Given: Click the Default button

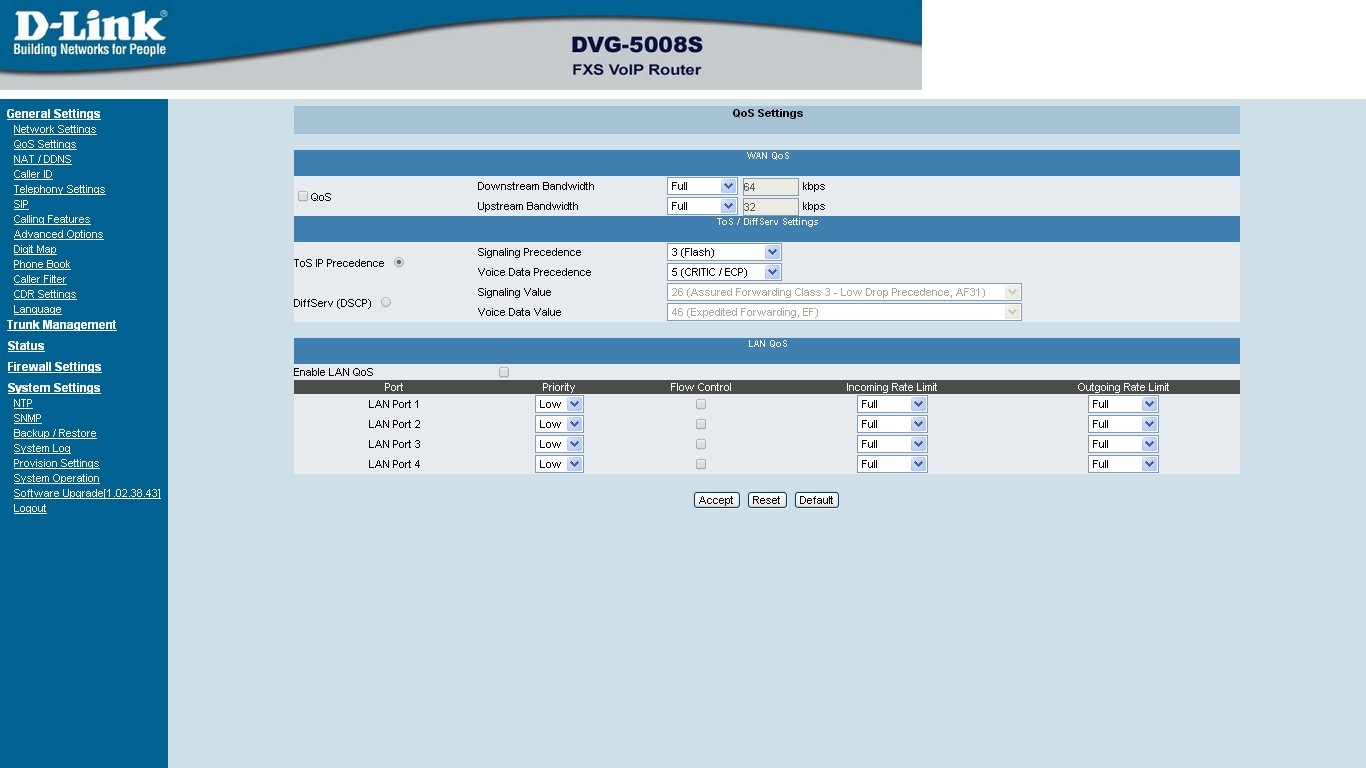Looking at the screenshot, I should coord(816,500).
